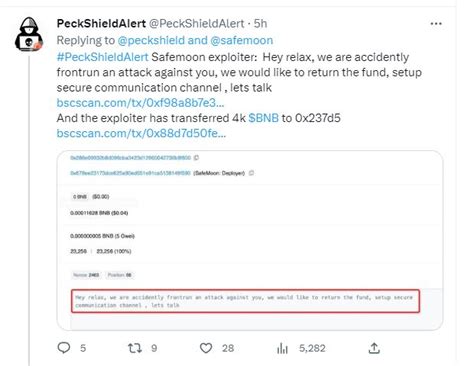Viewport: 474px width, 366px height.
Task: Enlarge the attached BscScan transaction image
Action: (250, 240)
